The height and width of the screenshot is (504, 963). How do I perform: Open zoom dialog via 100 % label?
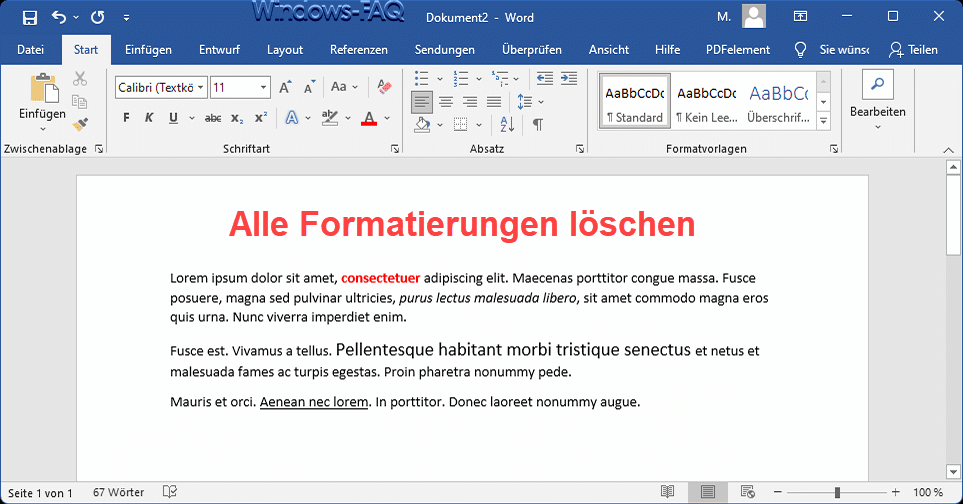click(928, 492)
